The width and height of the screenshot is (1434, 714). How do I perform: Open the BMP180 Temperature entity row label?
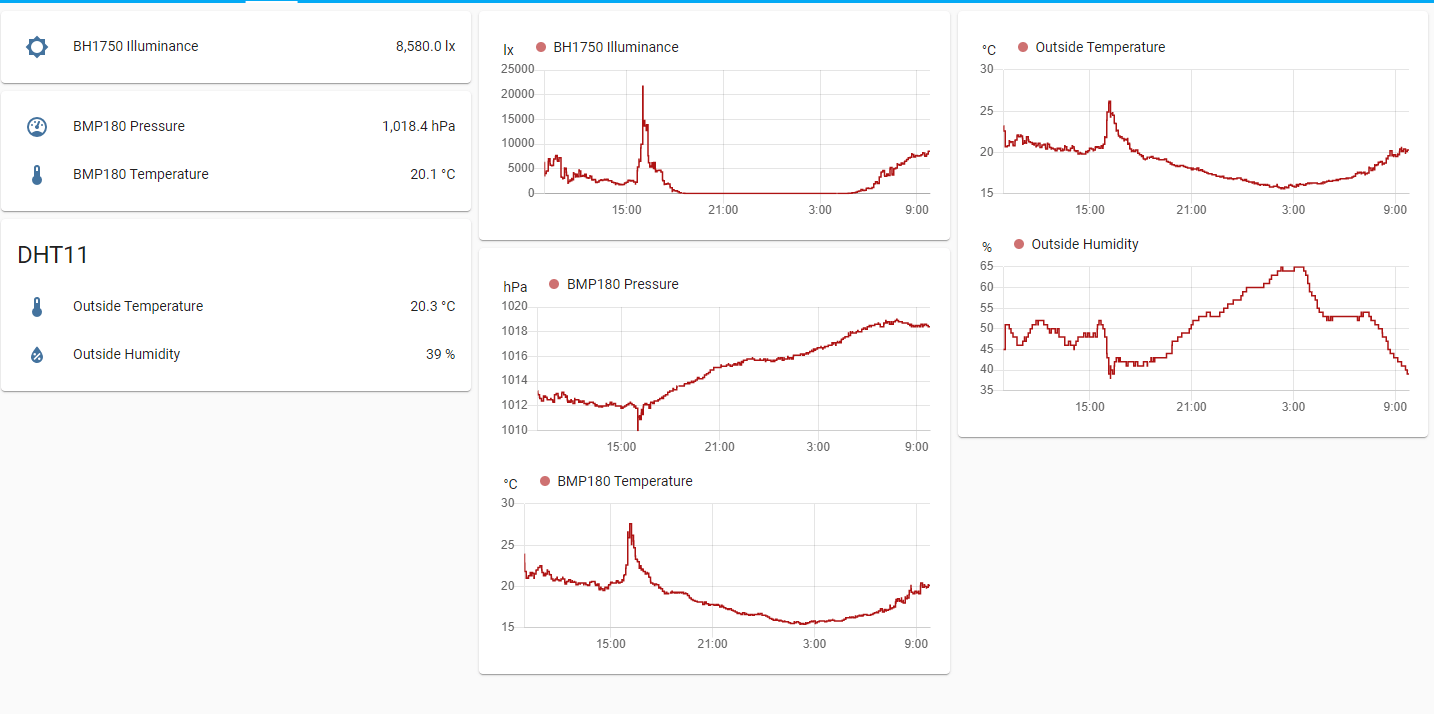[x=140, y=174]
